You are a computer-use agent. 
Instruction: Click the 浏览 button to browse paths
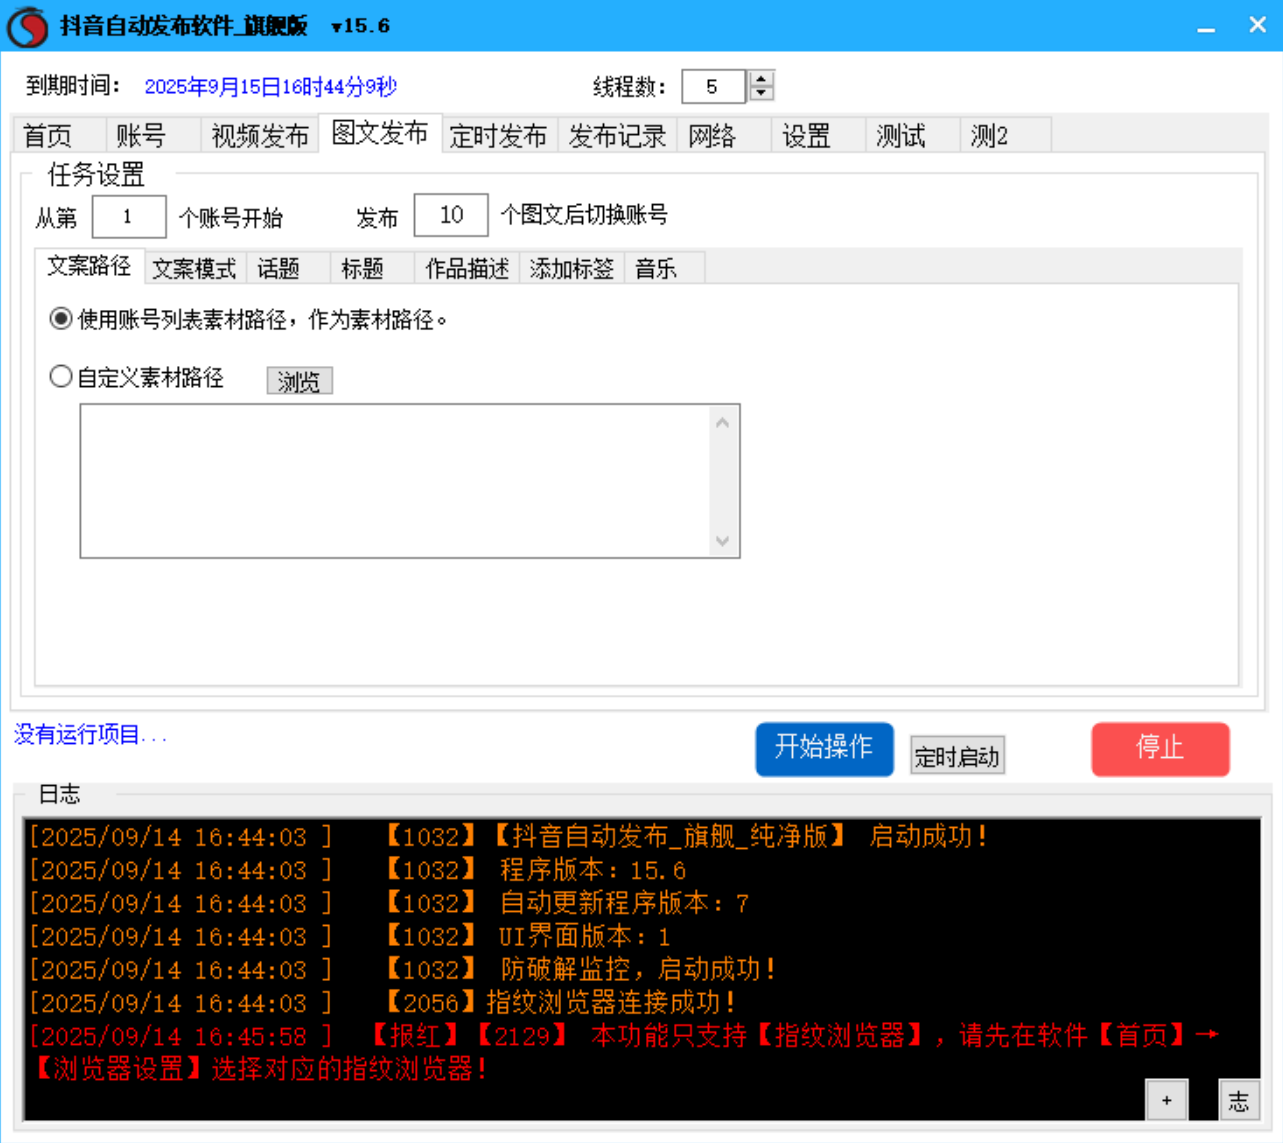pyautogui.click(x=299, y=381)
